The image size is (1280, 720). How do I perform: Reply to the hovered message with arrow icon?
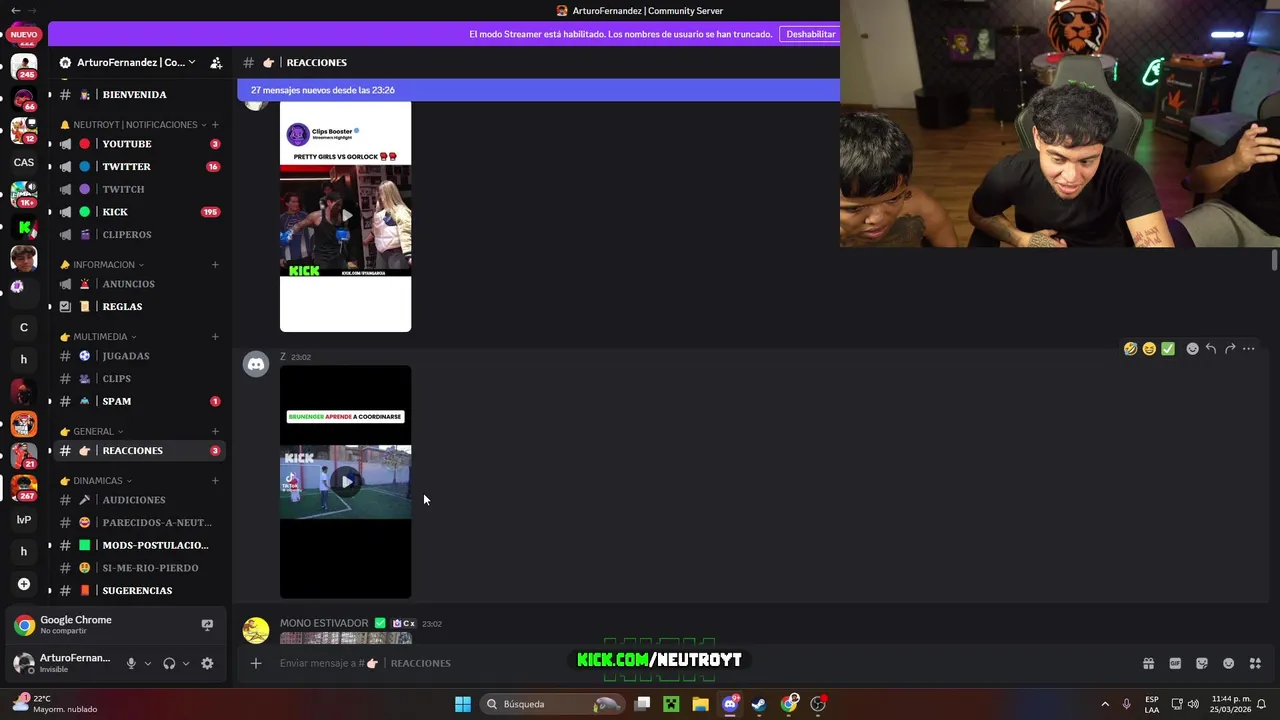1211,349
